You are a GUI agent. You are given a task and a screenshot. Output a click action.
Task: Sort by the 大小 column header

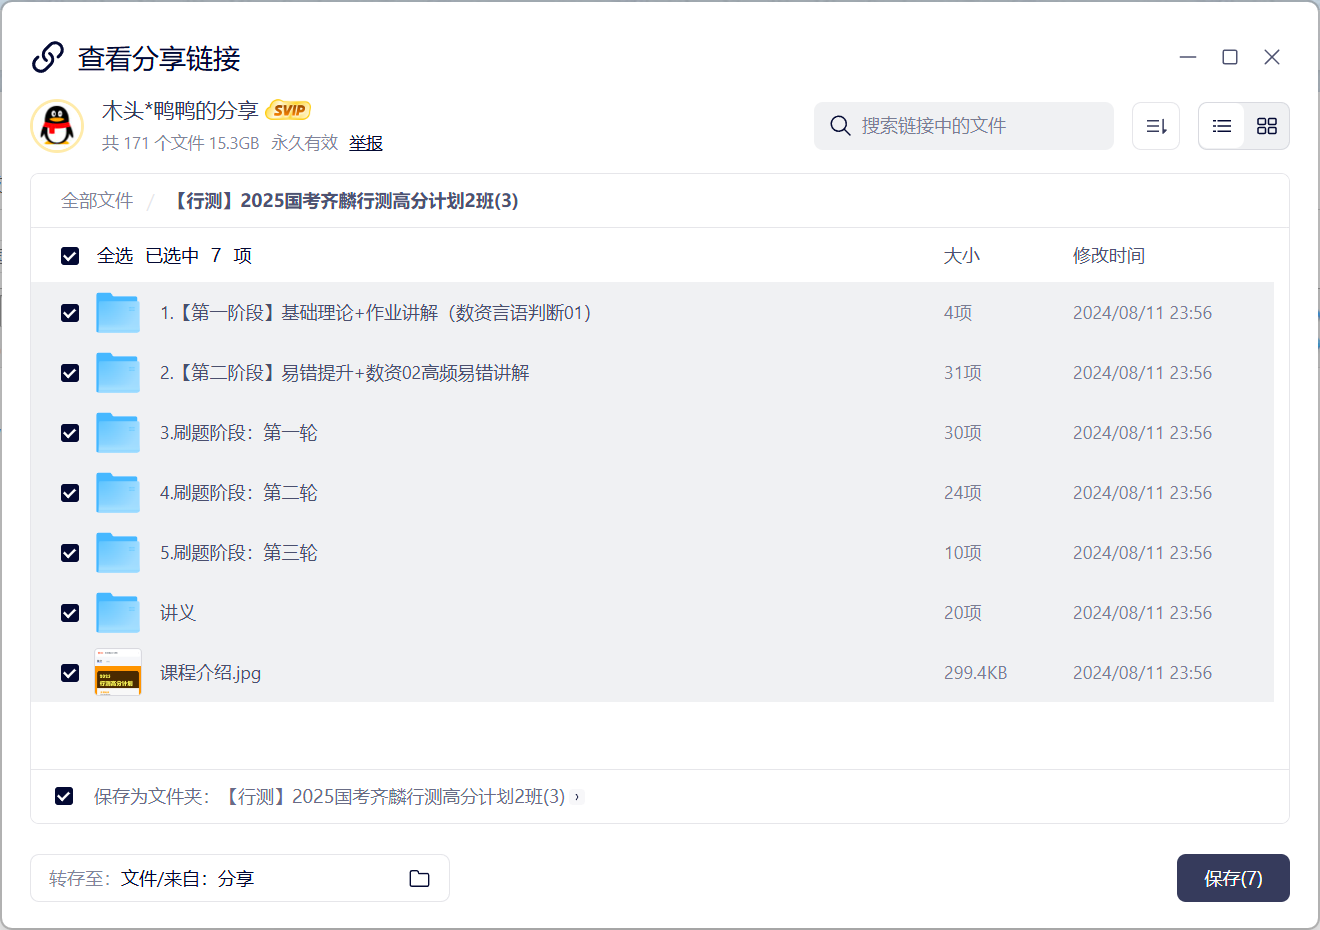tap(961, 256)
